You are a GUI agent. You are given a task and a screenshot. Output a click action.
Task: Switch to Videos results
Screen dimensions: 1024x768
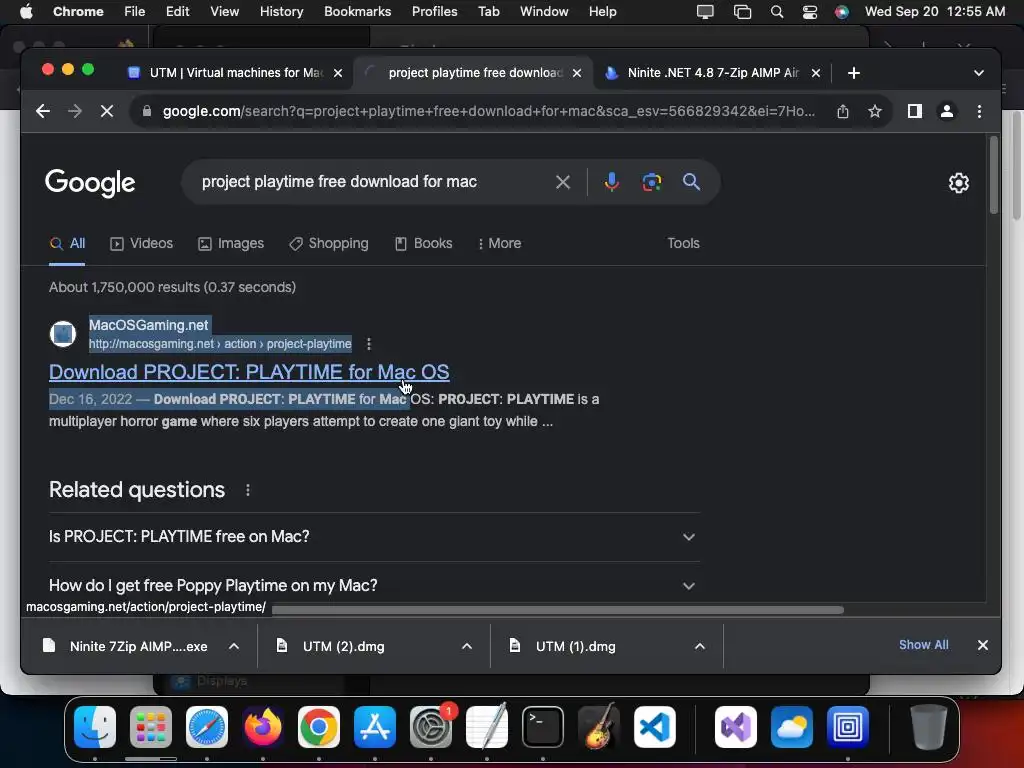tap(142, 244)
